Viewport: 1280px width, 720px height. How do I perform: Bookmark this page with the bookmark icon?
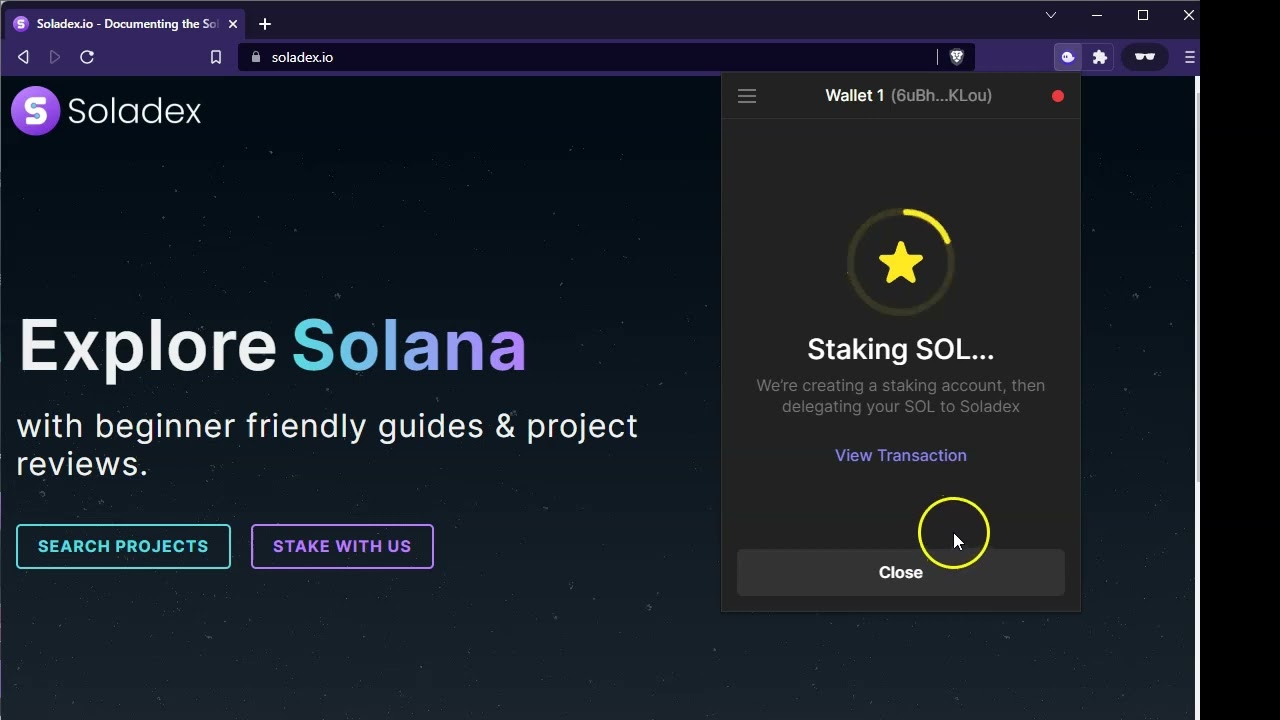(215, 57)
